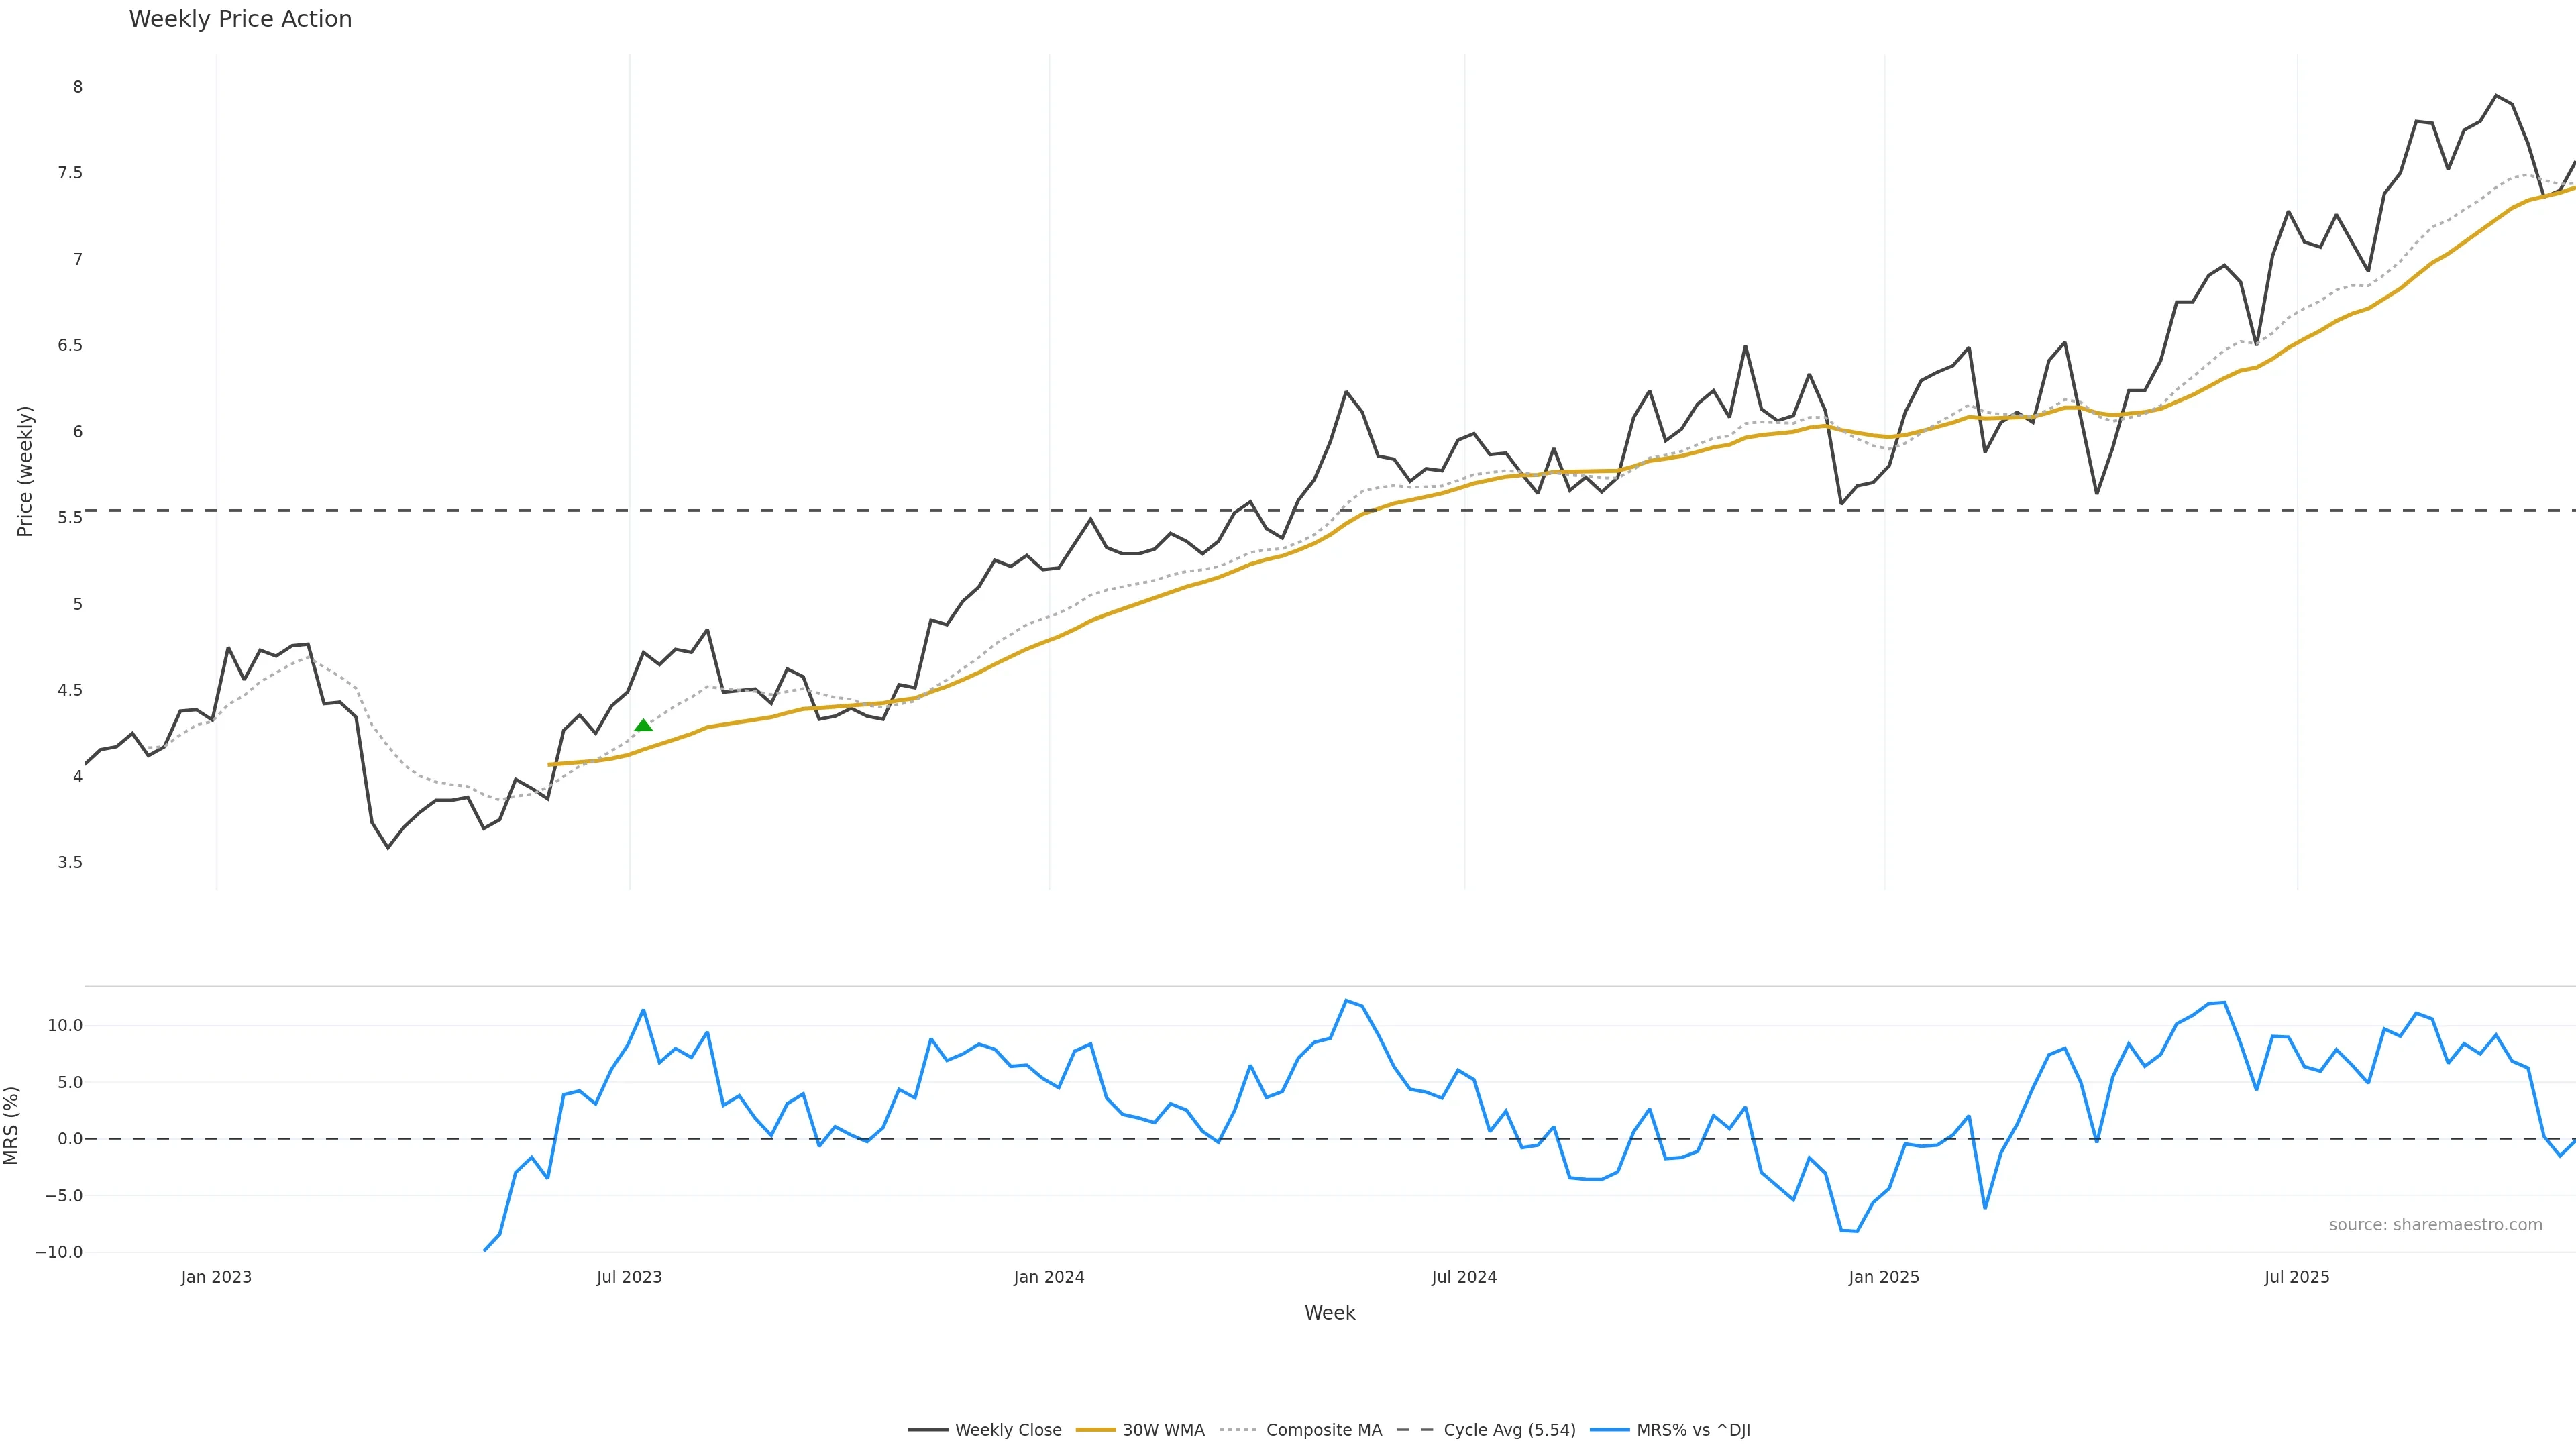The image size is (2576, 1449).
Task: Select the Jul 2023 x-axis label
Action: (629, 1277)
